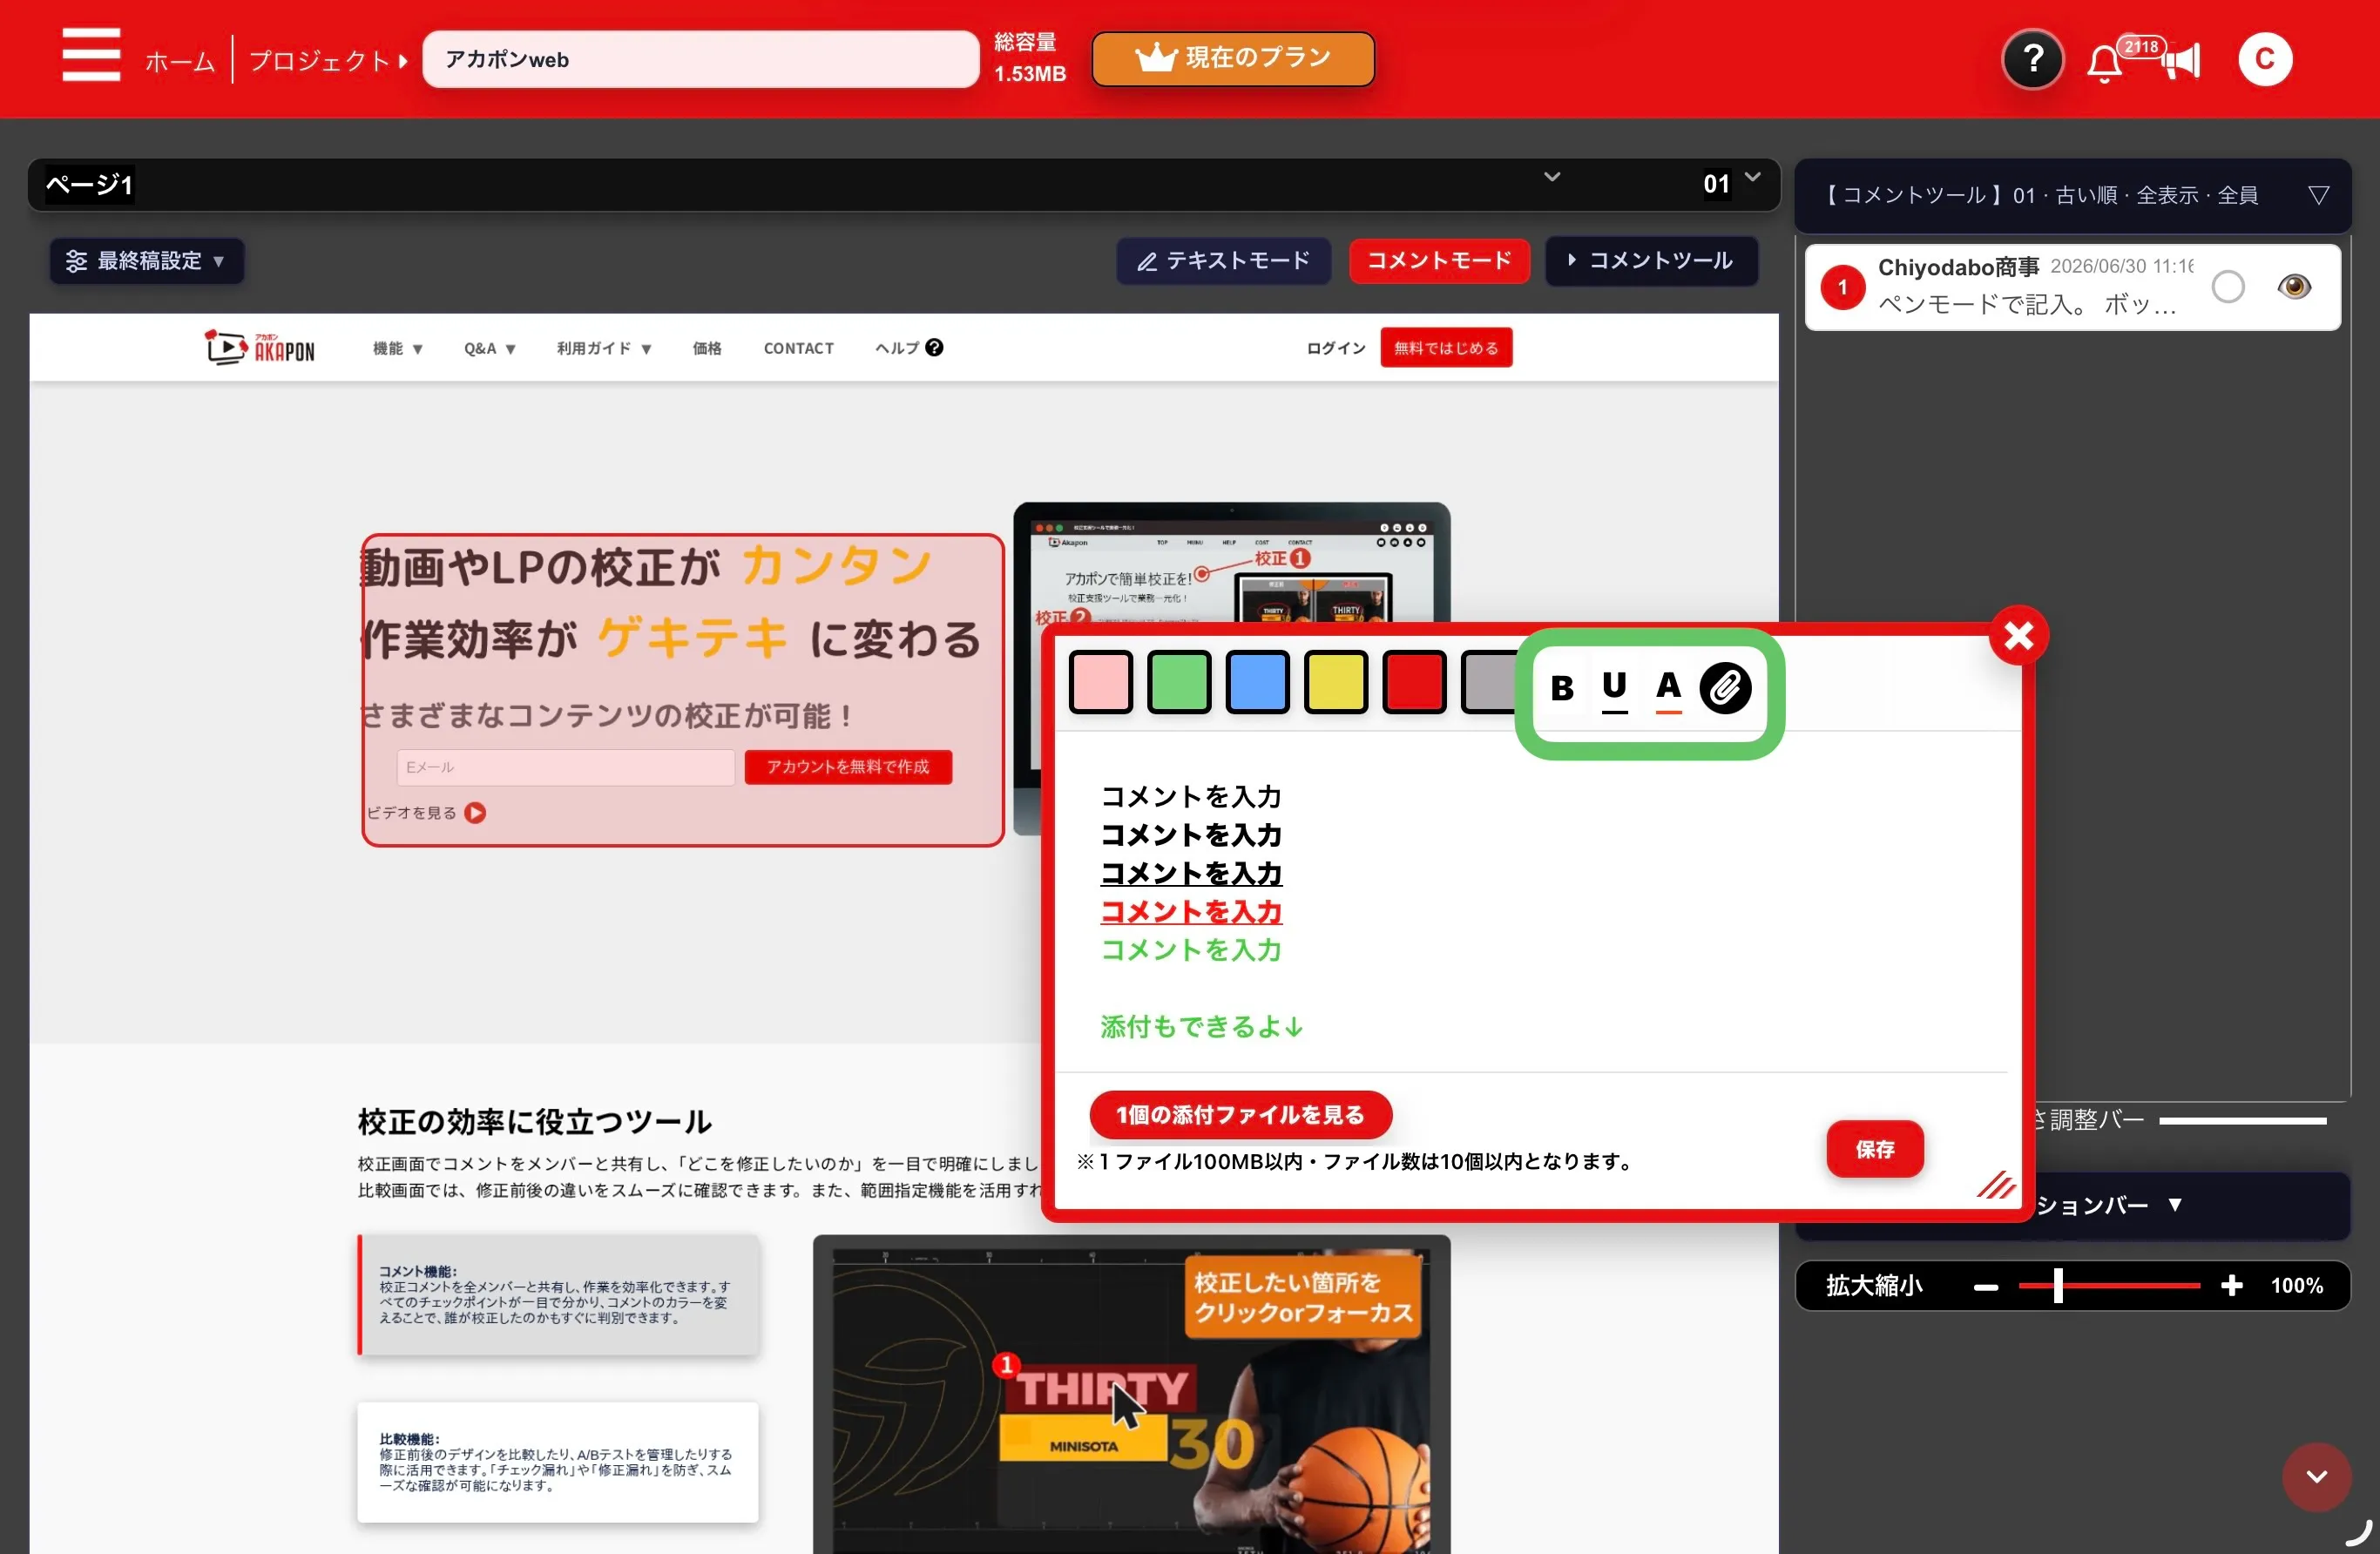
Task: Click the プロジェクト breadcrumb arrow
Action: (403, 61)
